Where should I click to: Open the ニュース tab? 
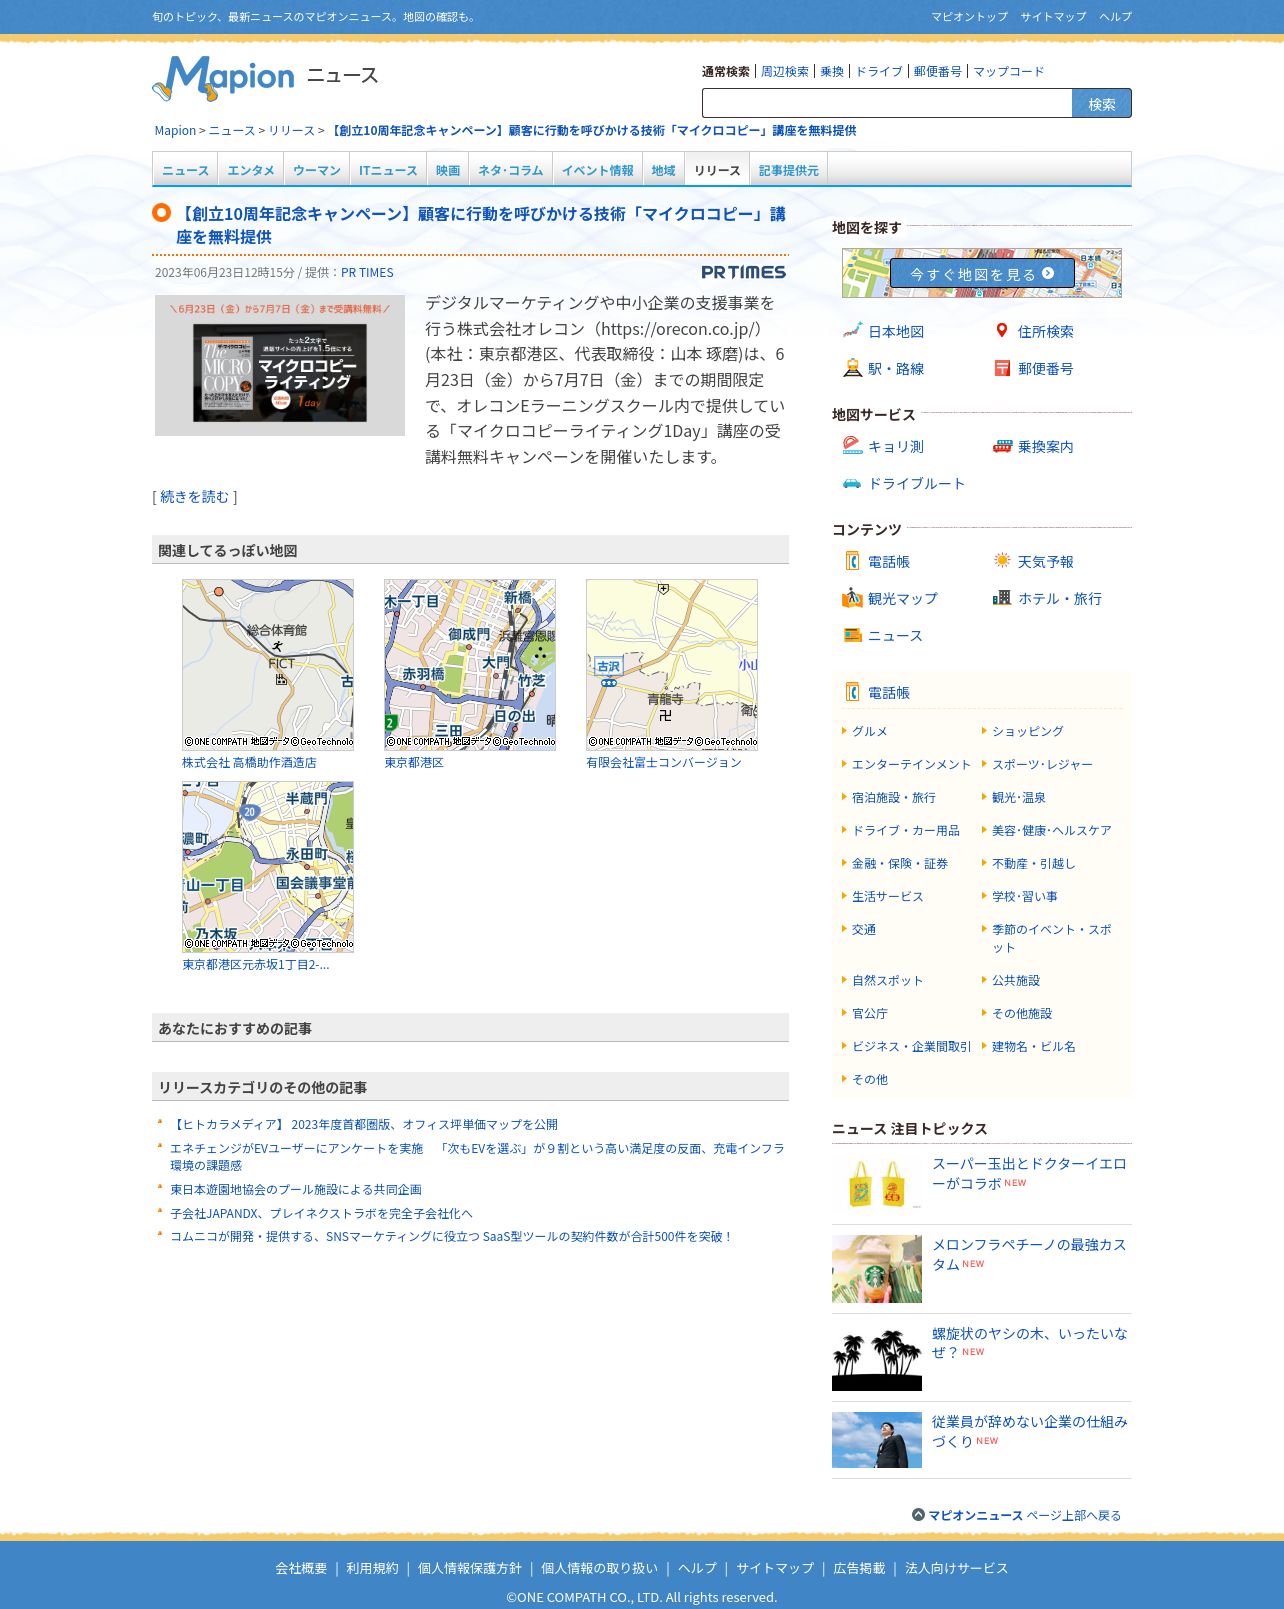coord(186,170)
